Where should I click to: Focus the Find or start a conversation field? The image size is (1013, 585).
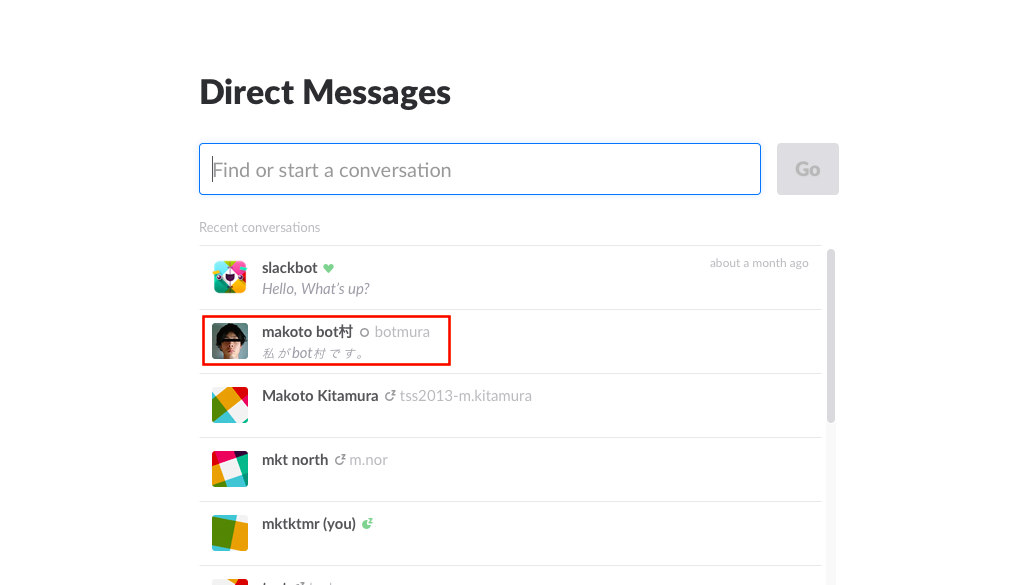coord(480,169)
